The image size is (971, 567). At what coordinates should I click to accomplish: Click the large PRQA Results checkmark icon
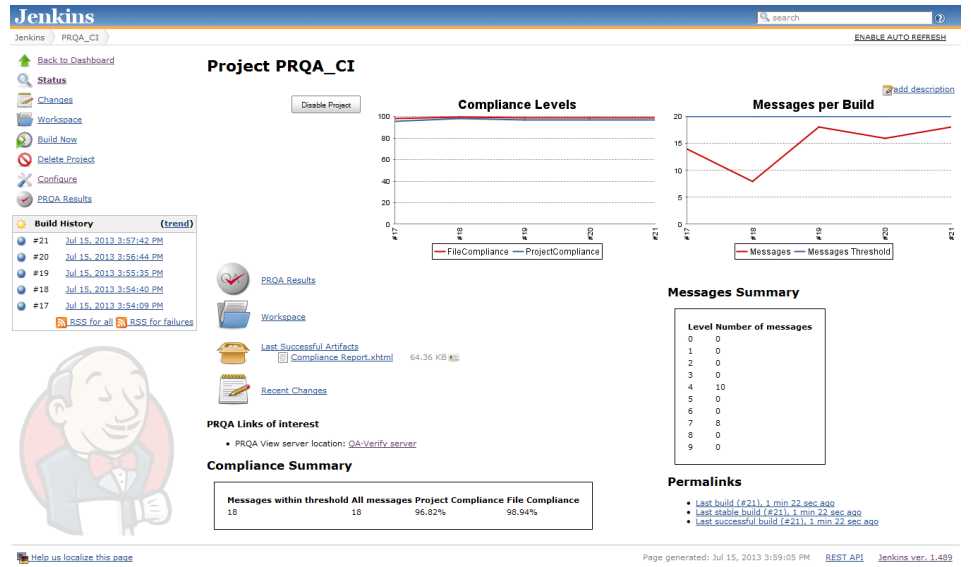(x=233, y=279)
